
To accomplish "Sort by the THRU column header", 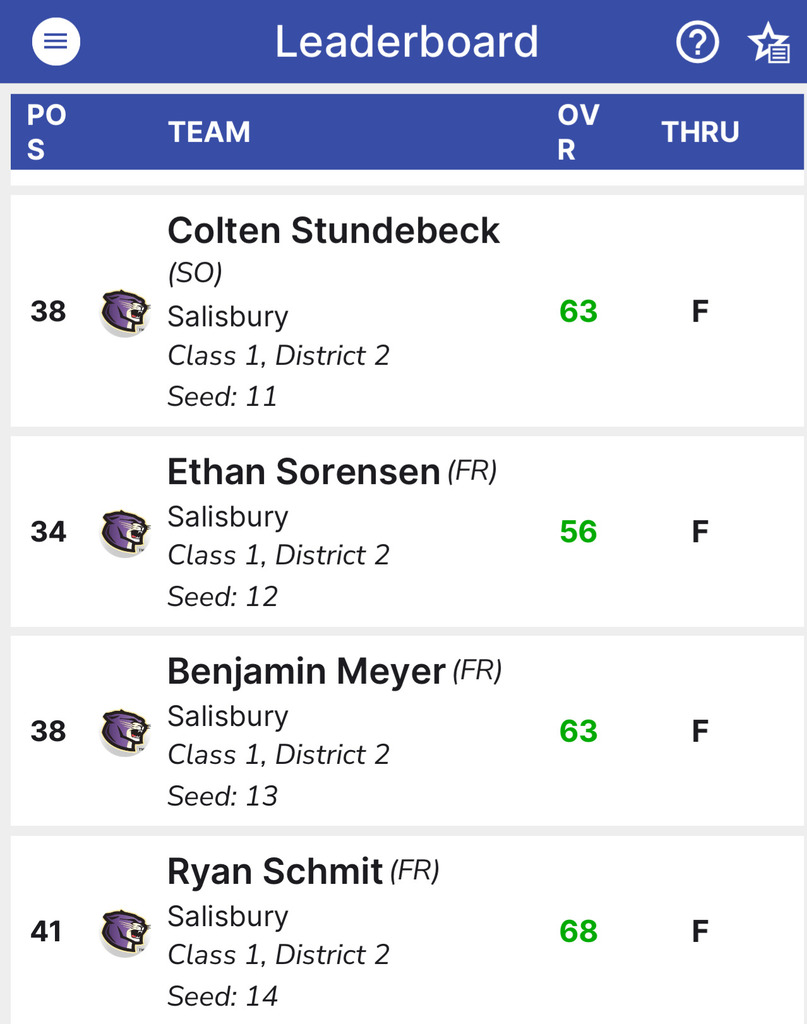I will tap(700, 132).
